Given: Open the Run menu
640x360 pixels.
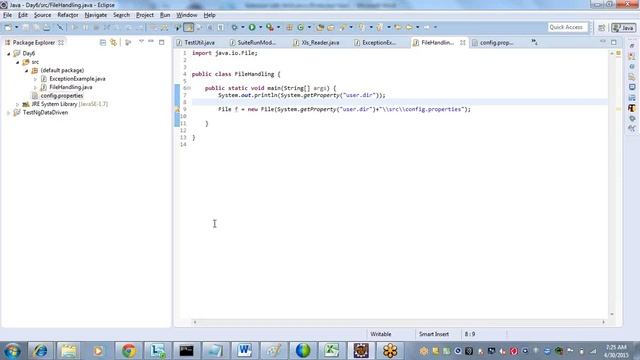Looking at the screenshot, I should click(x=165, y=15).
